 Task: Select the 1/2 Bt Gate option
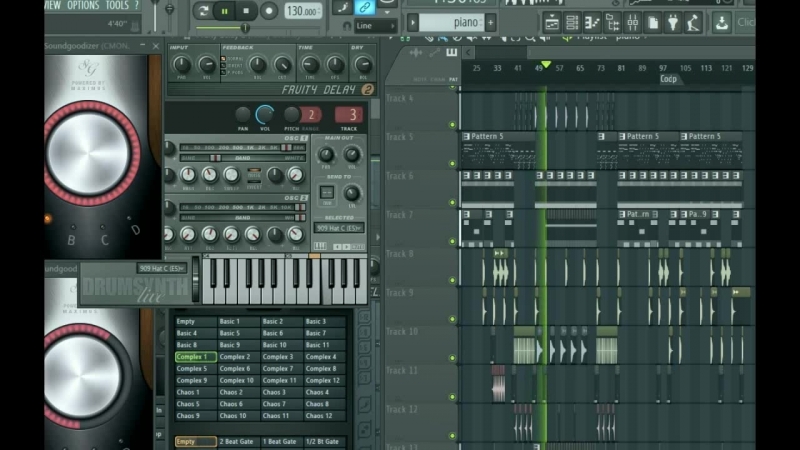325,442
